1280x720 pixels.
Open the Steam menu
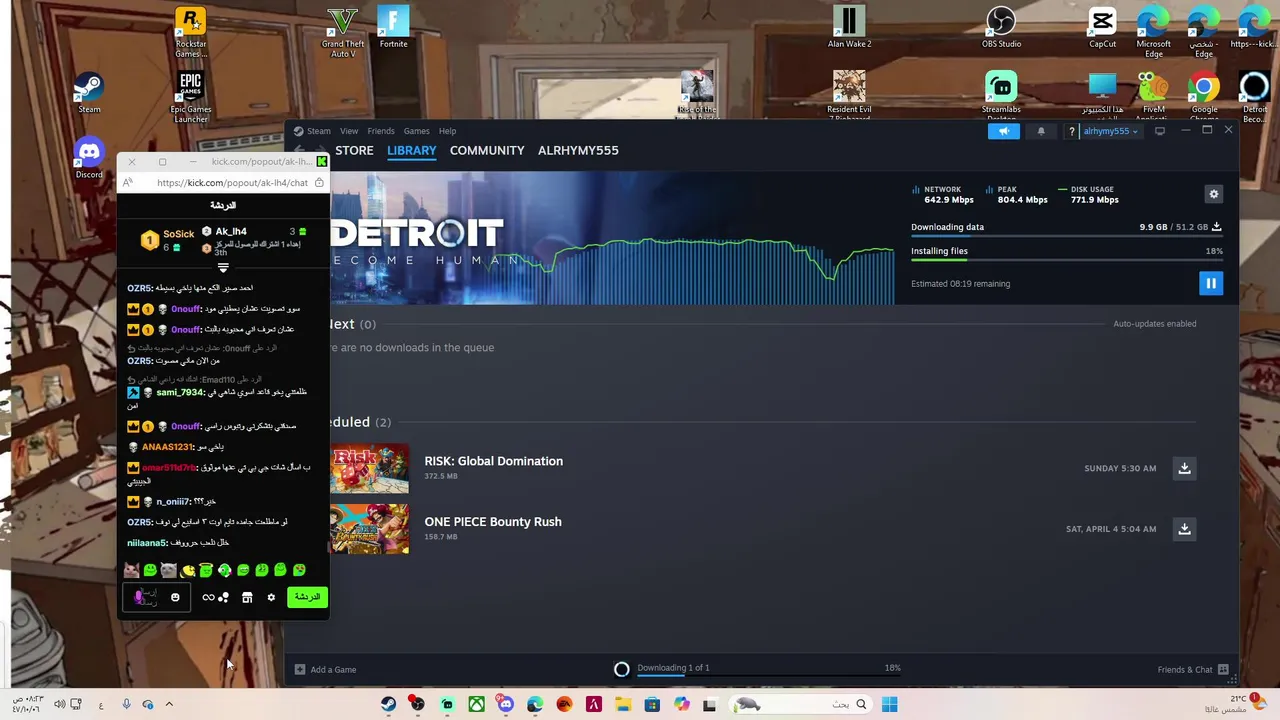(318, 131)
